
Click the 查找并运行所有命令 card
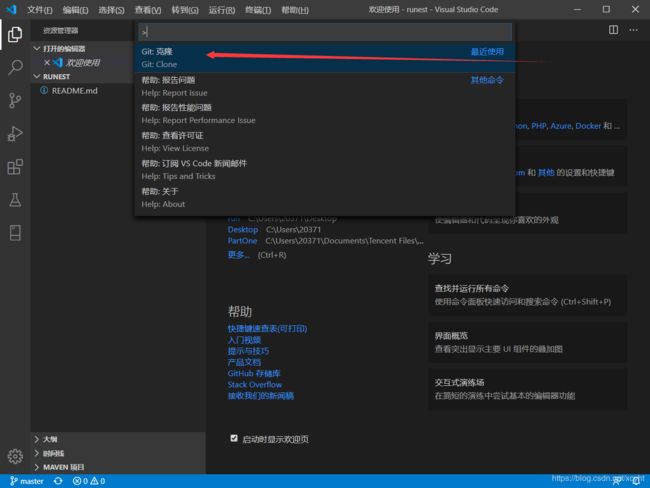pos(527,295)
